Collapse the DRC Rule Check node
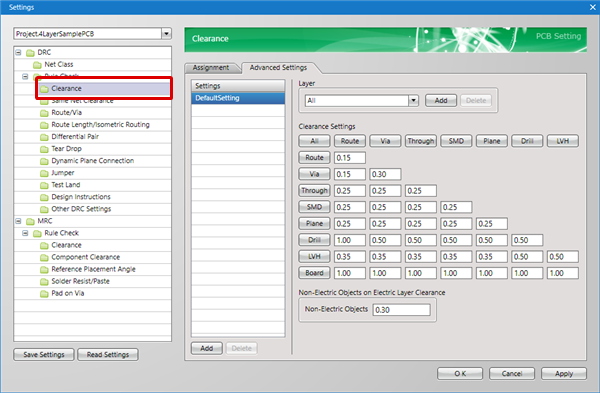Screen dimensions: 600x393 [x=25, y=77]
